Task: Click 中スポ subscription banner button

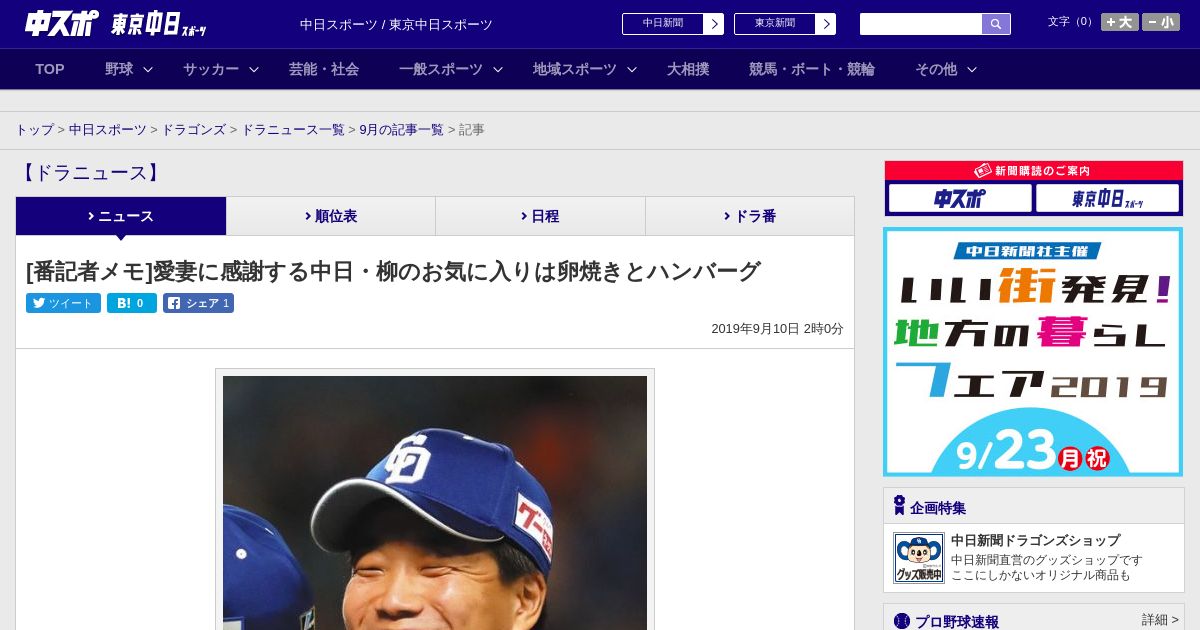Action: pyautogui.click(x=960, y=198)
